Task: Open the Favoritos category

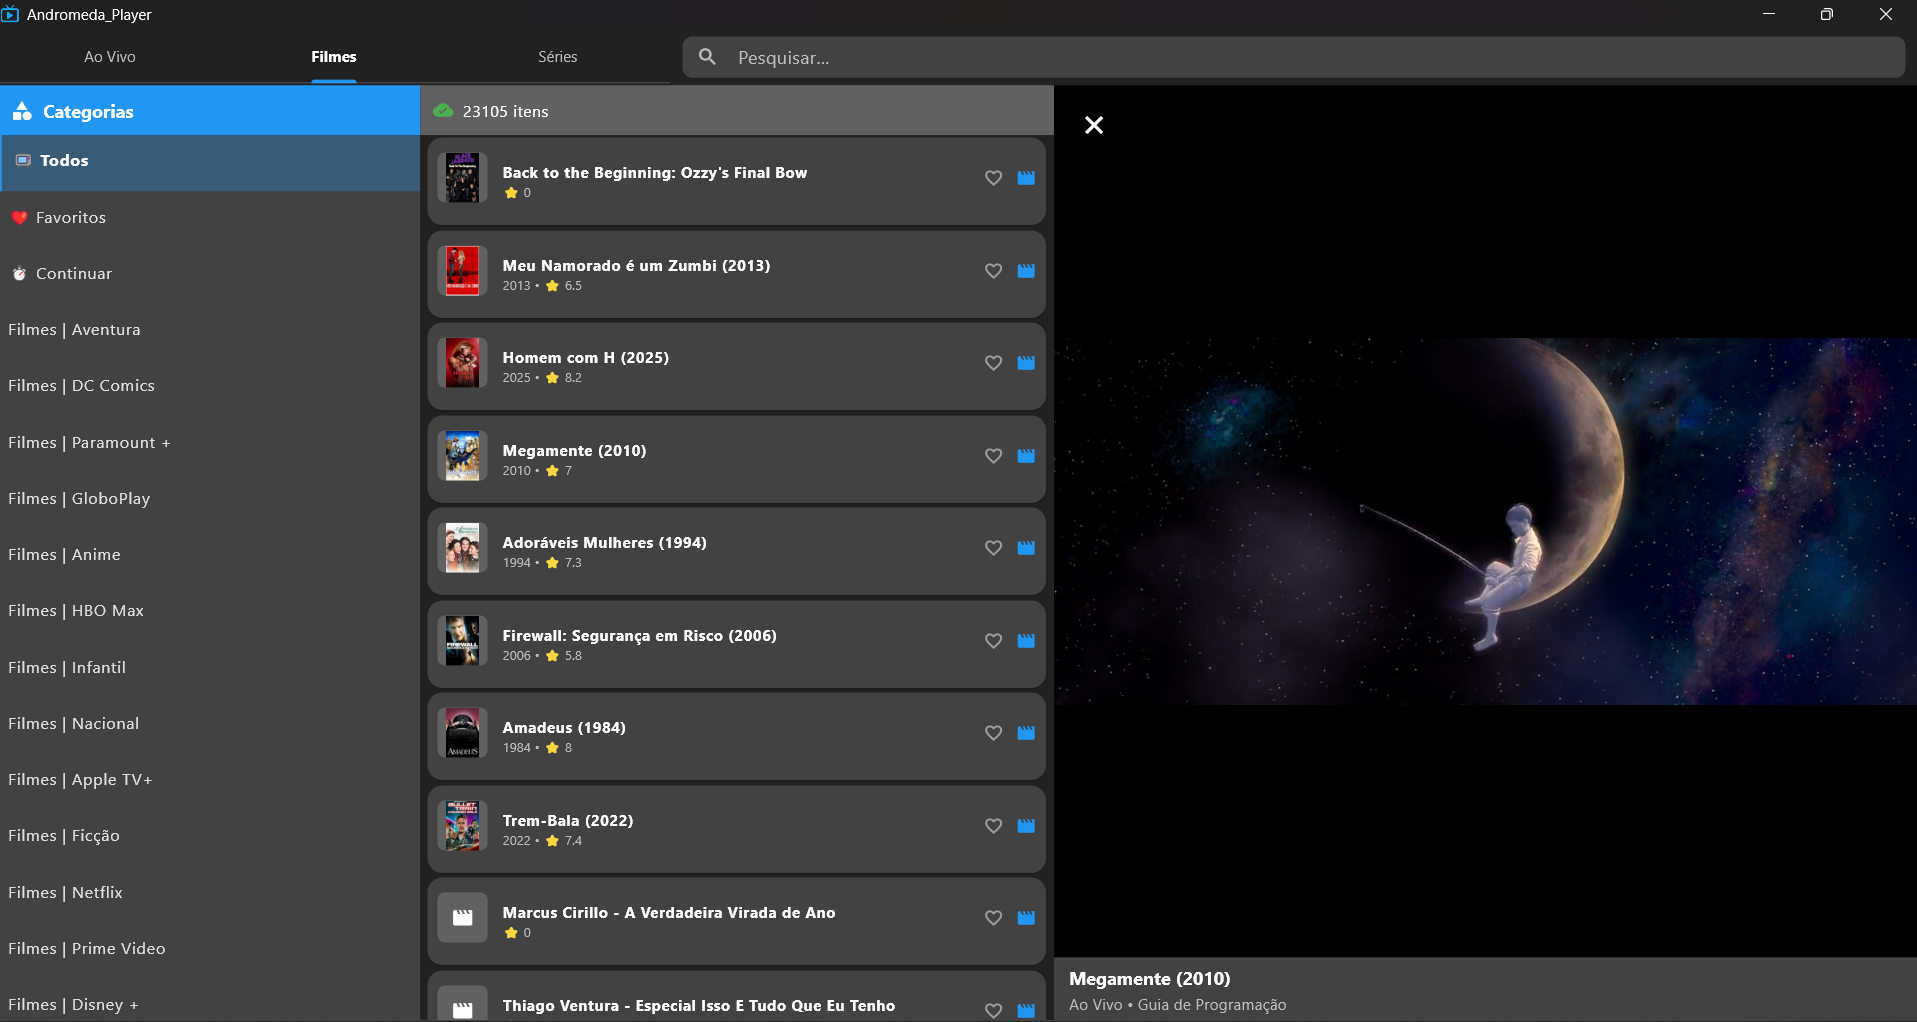Action: point(70,218)
